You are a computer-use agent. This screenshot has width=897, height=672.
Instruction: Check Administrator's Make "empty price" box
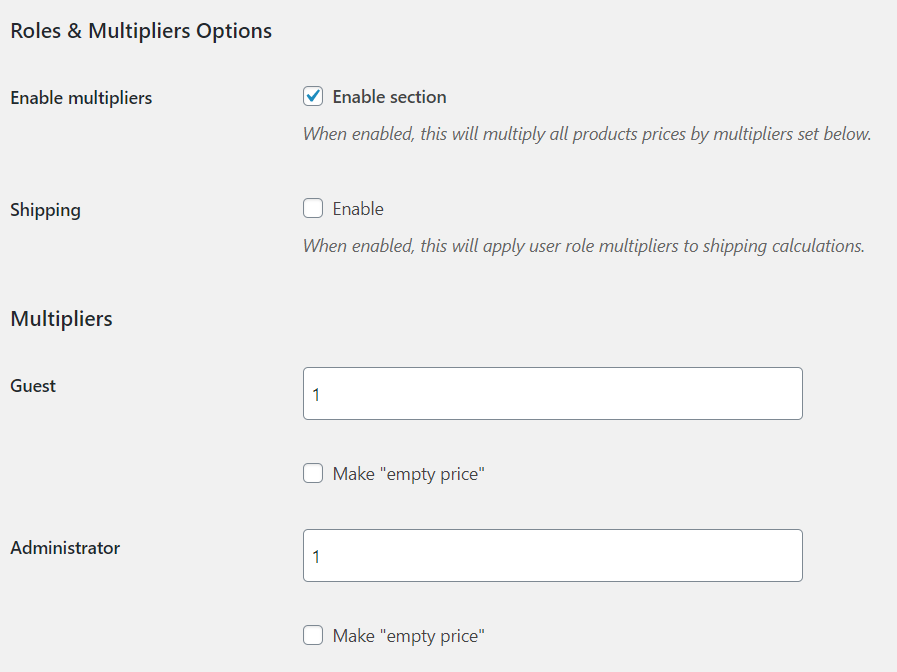[313, 635]
